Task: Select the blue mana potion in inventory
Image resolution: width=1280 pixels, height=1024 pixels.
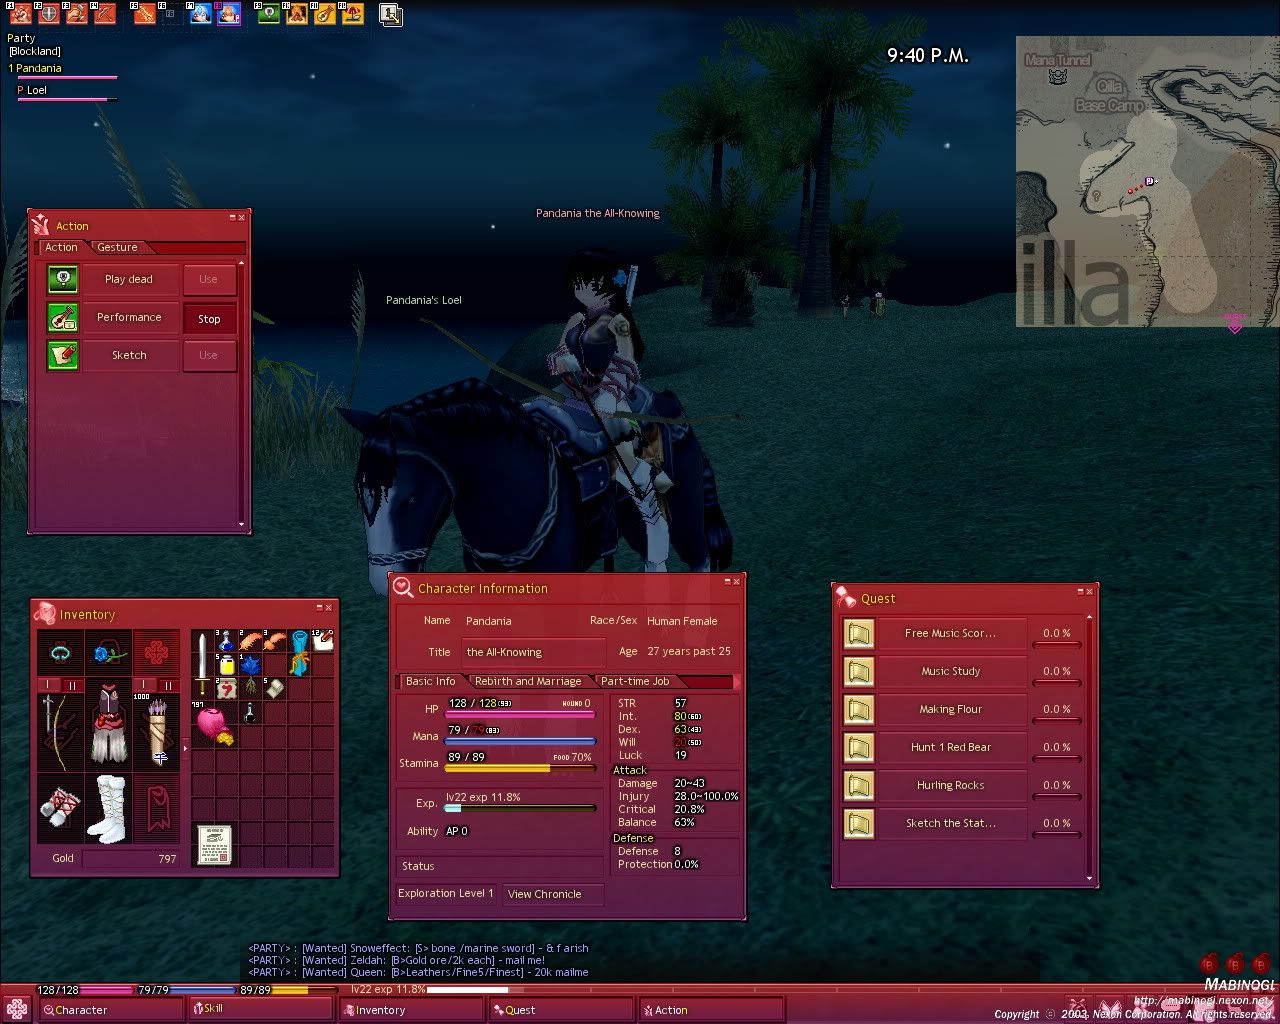Action: [227, 641]
